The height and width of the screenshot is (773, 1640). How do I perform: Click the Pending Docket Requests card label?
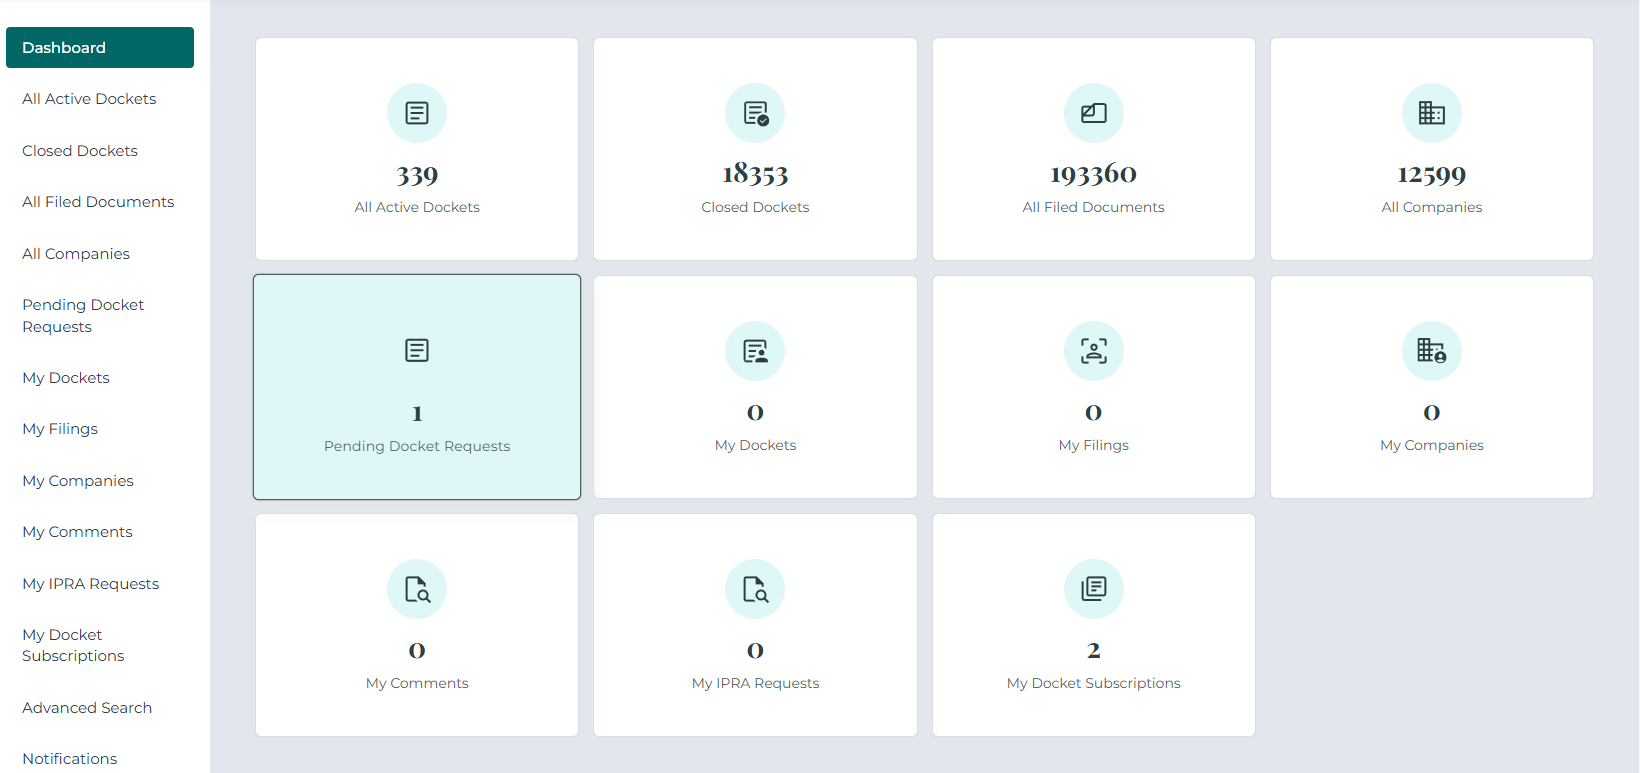coord(417,446)
